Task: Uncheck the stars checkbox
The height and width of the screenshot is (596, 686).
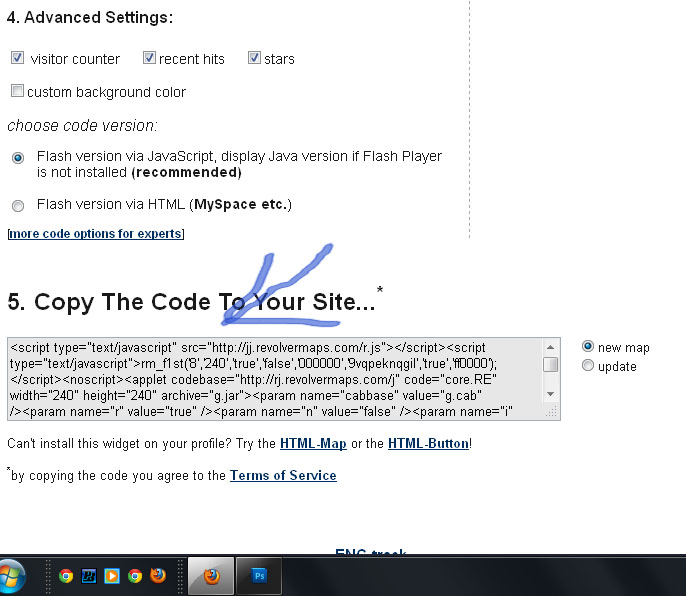Action: coord(254,58)
